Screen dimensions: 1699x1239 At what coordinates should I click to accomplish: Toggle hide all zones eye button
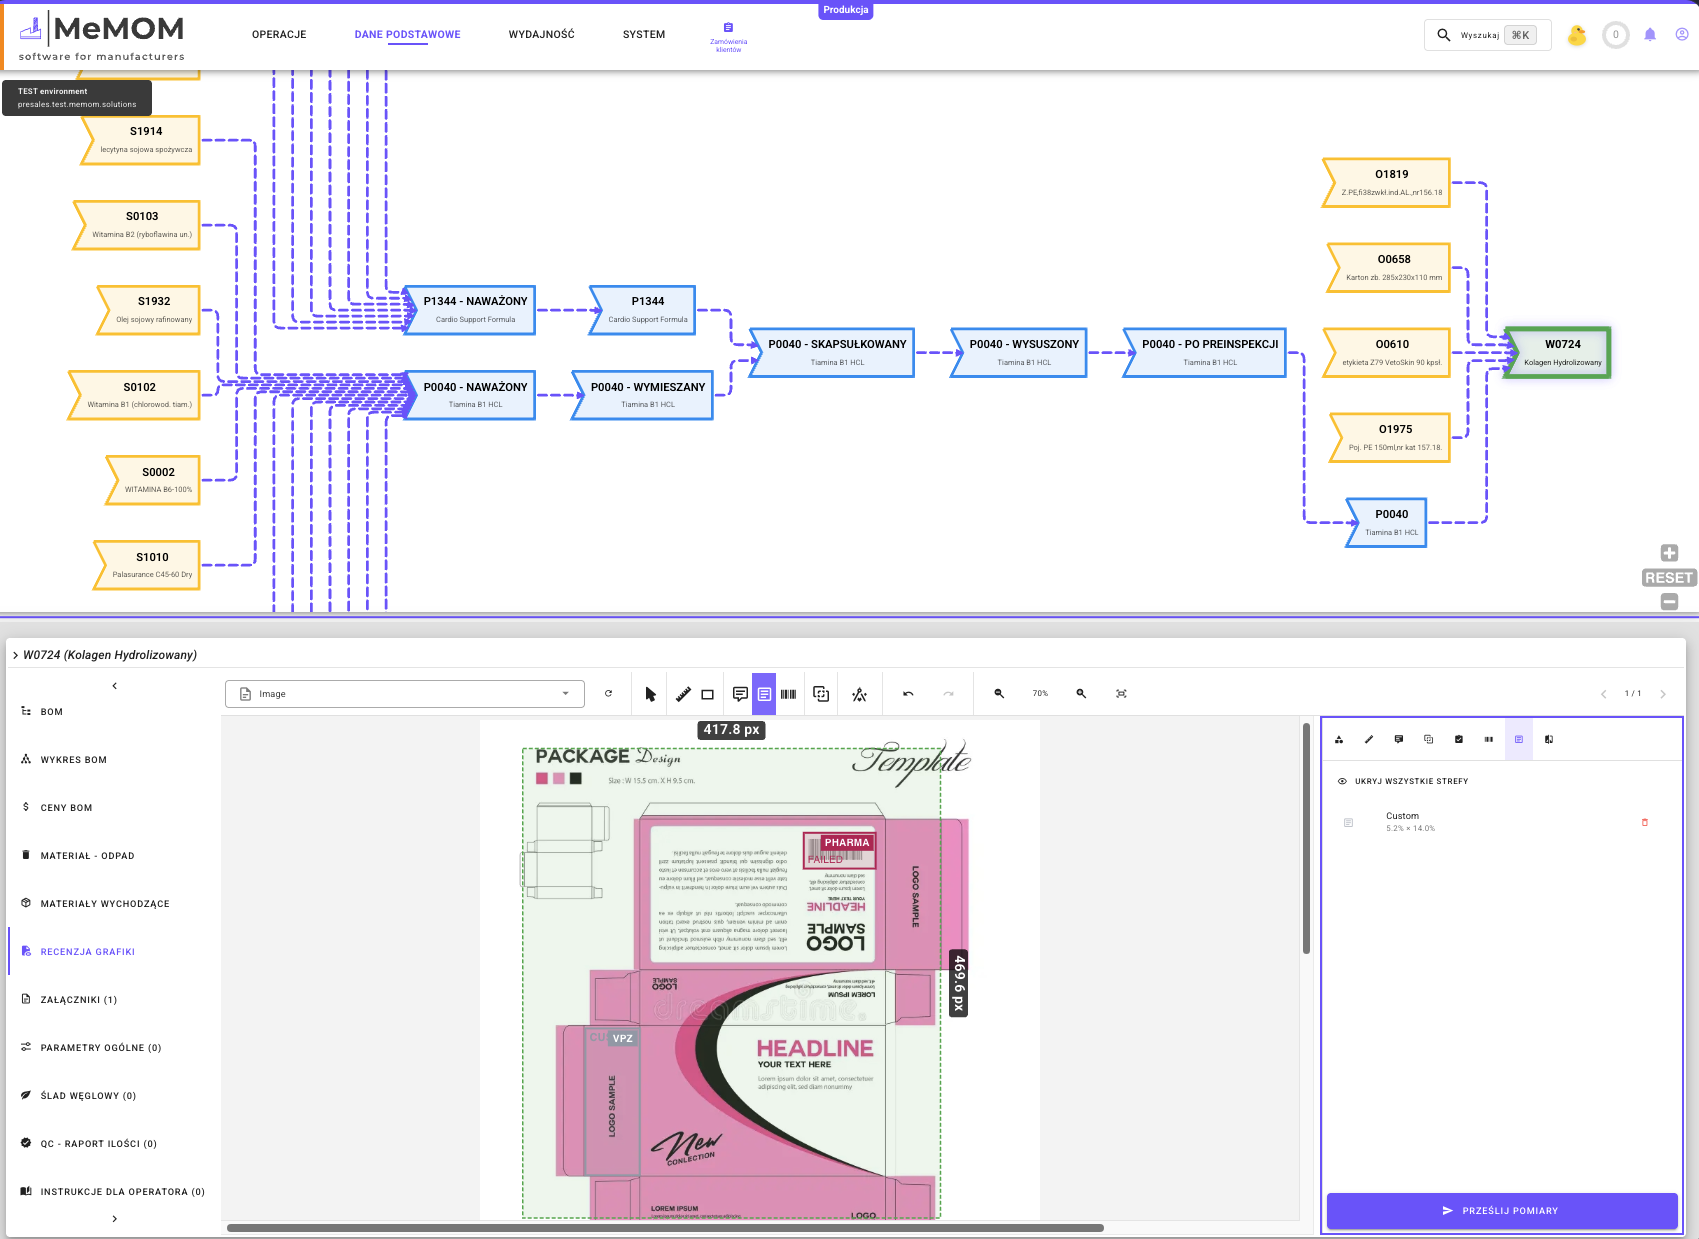pyautogui.click(x=1403, y=782)
